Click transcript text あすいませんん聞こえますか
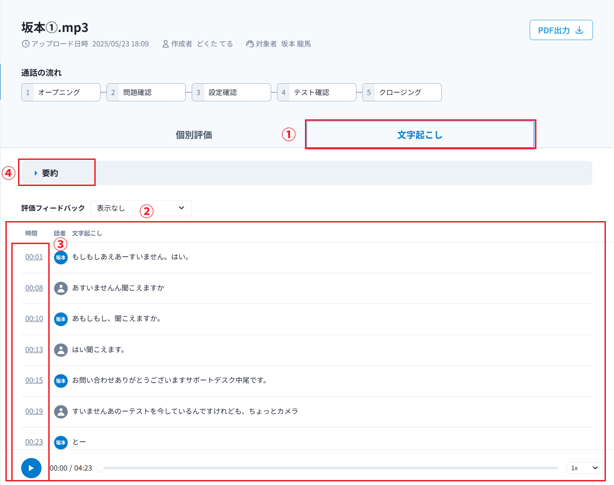The width and height of the screenshot is (614, 485). [118, 288]
